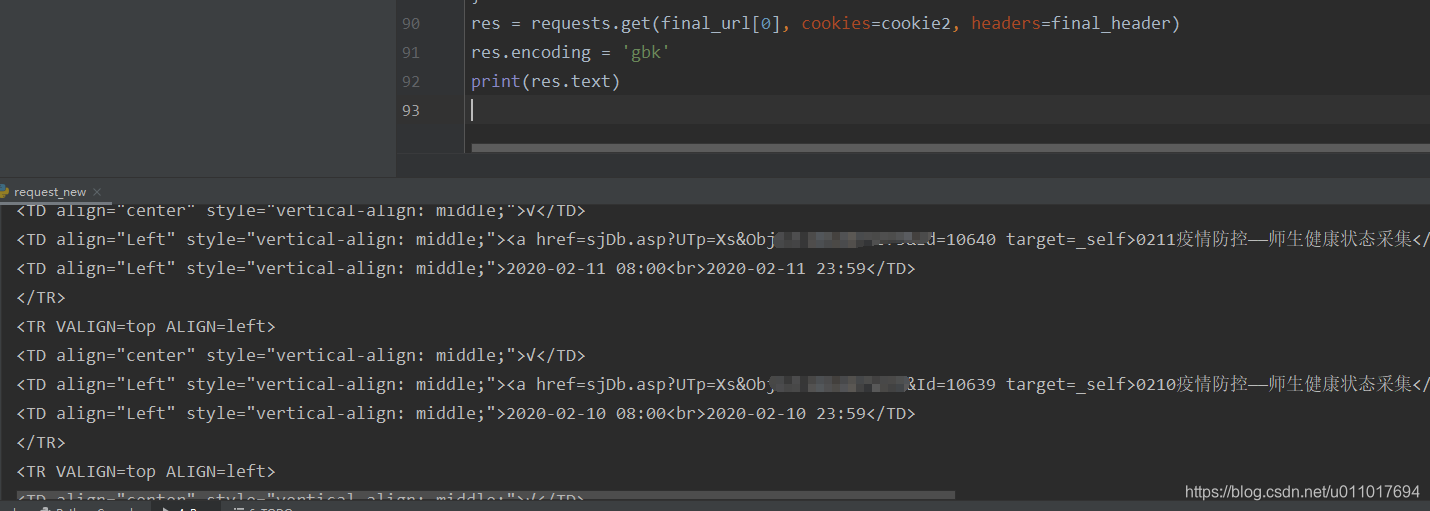Image resolution: width=1430 pixels, height=511 pixels.
Task: Select the request_new run tab
Action: (50, 192)
